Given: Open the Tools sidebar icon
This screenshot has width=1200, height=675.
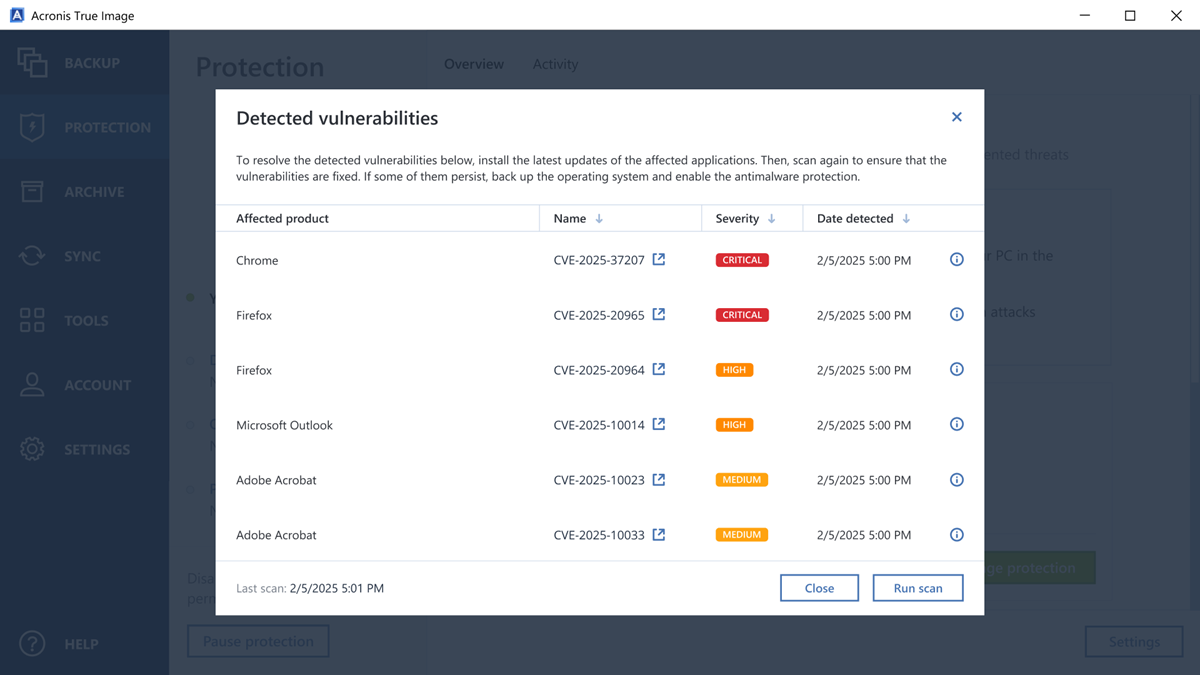Looking at the screenshot, I should click(x=32, y=321).
